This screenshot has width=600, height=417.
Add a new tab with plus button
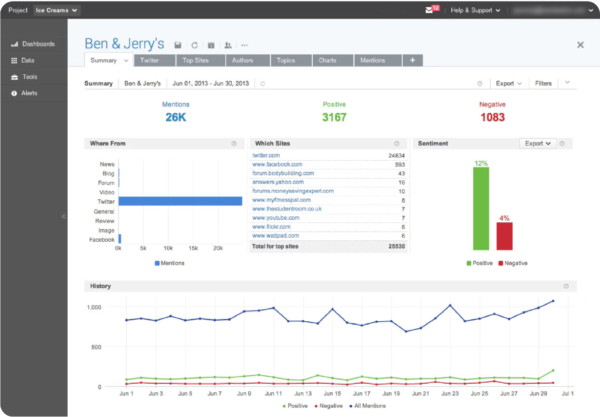(412, 60)
